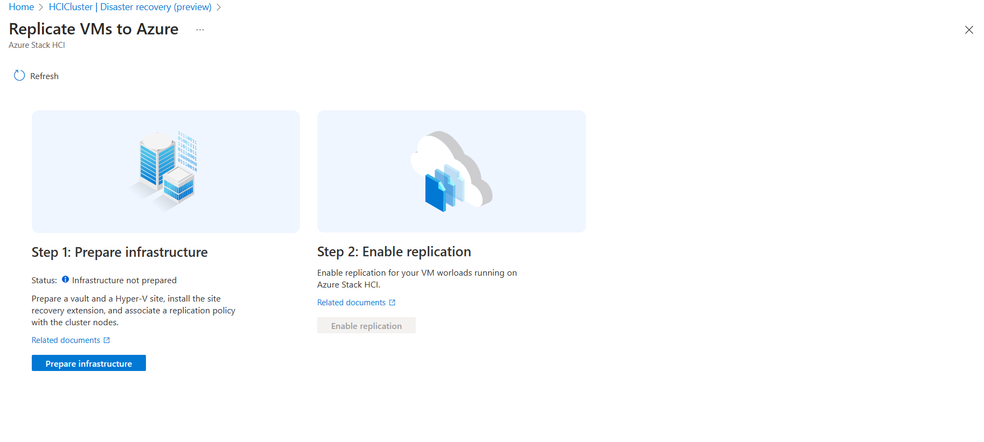
Task: Select the Step 1: Prepare infrastructure heading
Action: pyautogui.click(x=119, y=252)
